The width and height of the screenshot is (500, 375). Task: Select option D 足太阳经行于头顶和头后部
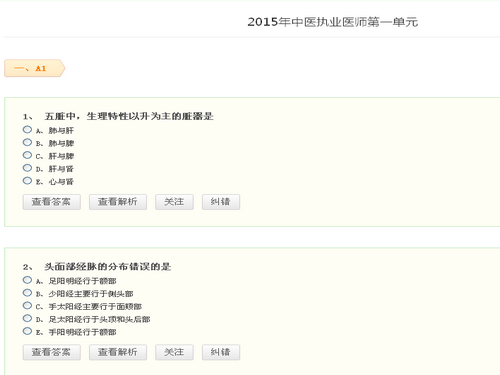[27, 318]
